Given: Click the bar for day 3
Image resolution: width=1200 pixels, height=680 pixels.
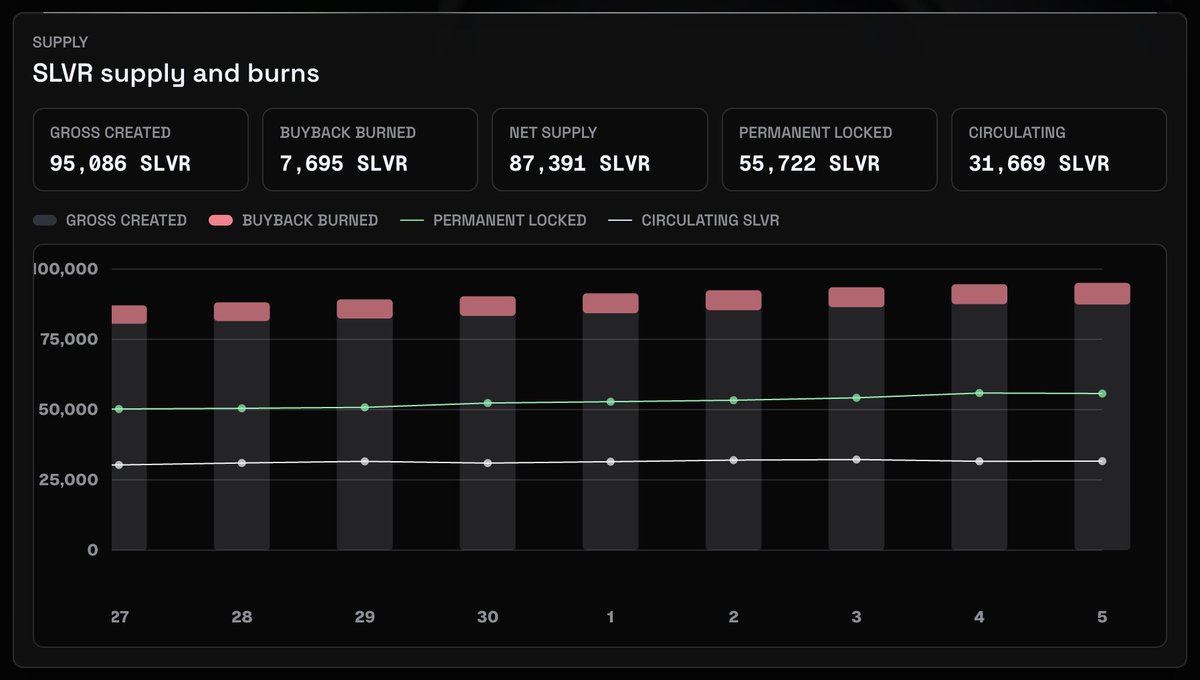Looking at the screenshot, I should click(x=857, y=419).
